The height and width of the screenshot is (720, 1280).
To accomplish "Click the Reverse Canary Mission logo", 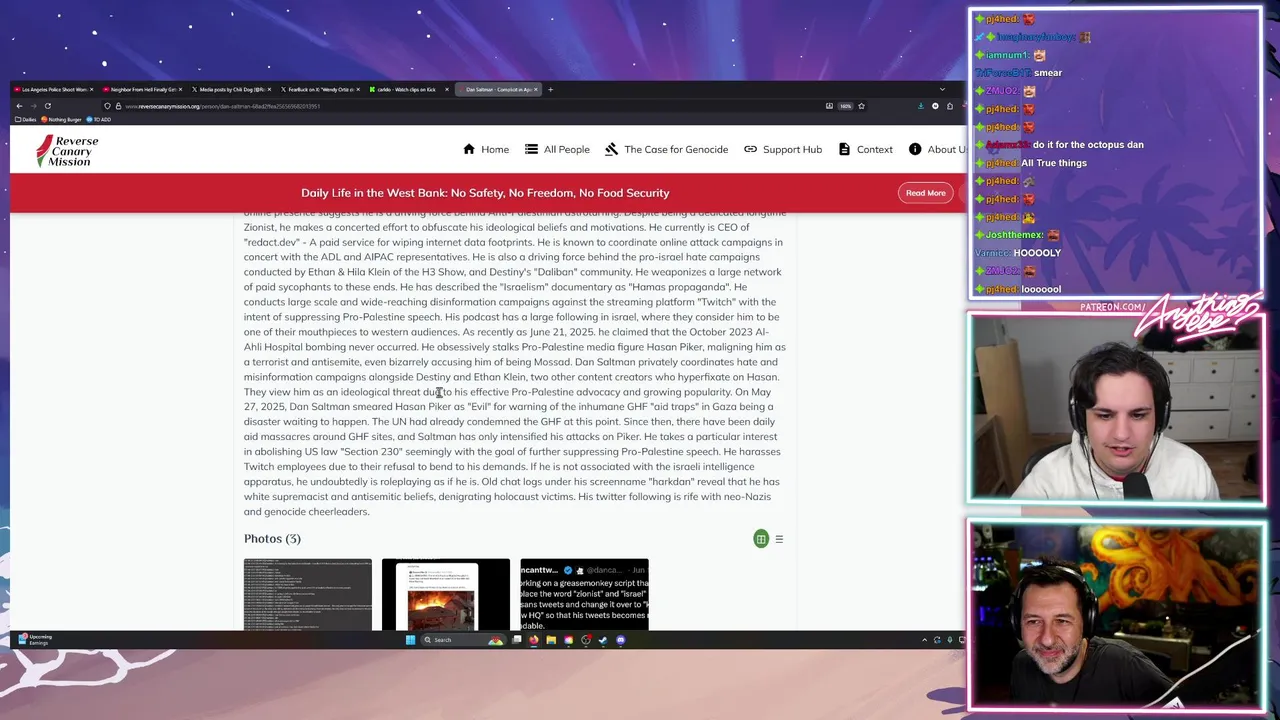I will point(68,151).
